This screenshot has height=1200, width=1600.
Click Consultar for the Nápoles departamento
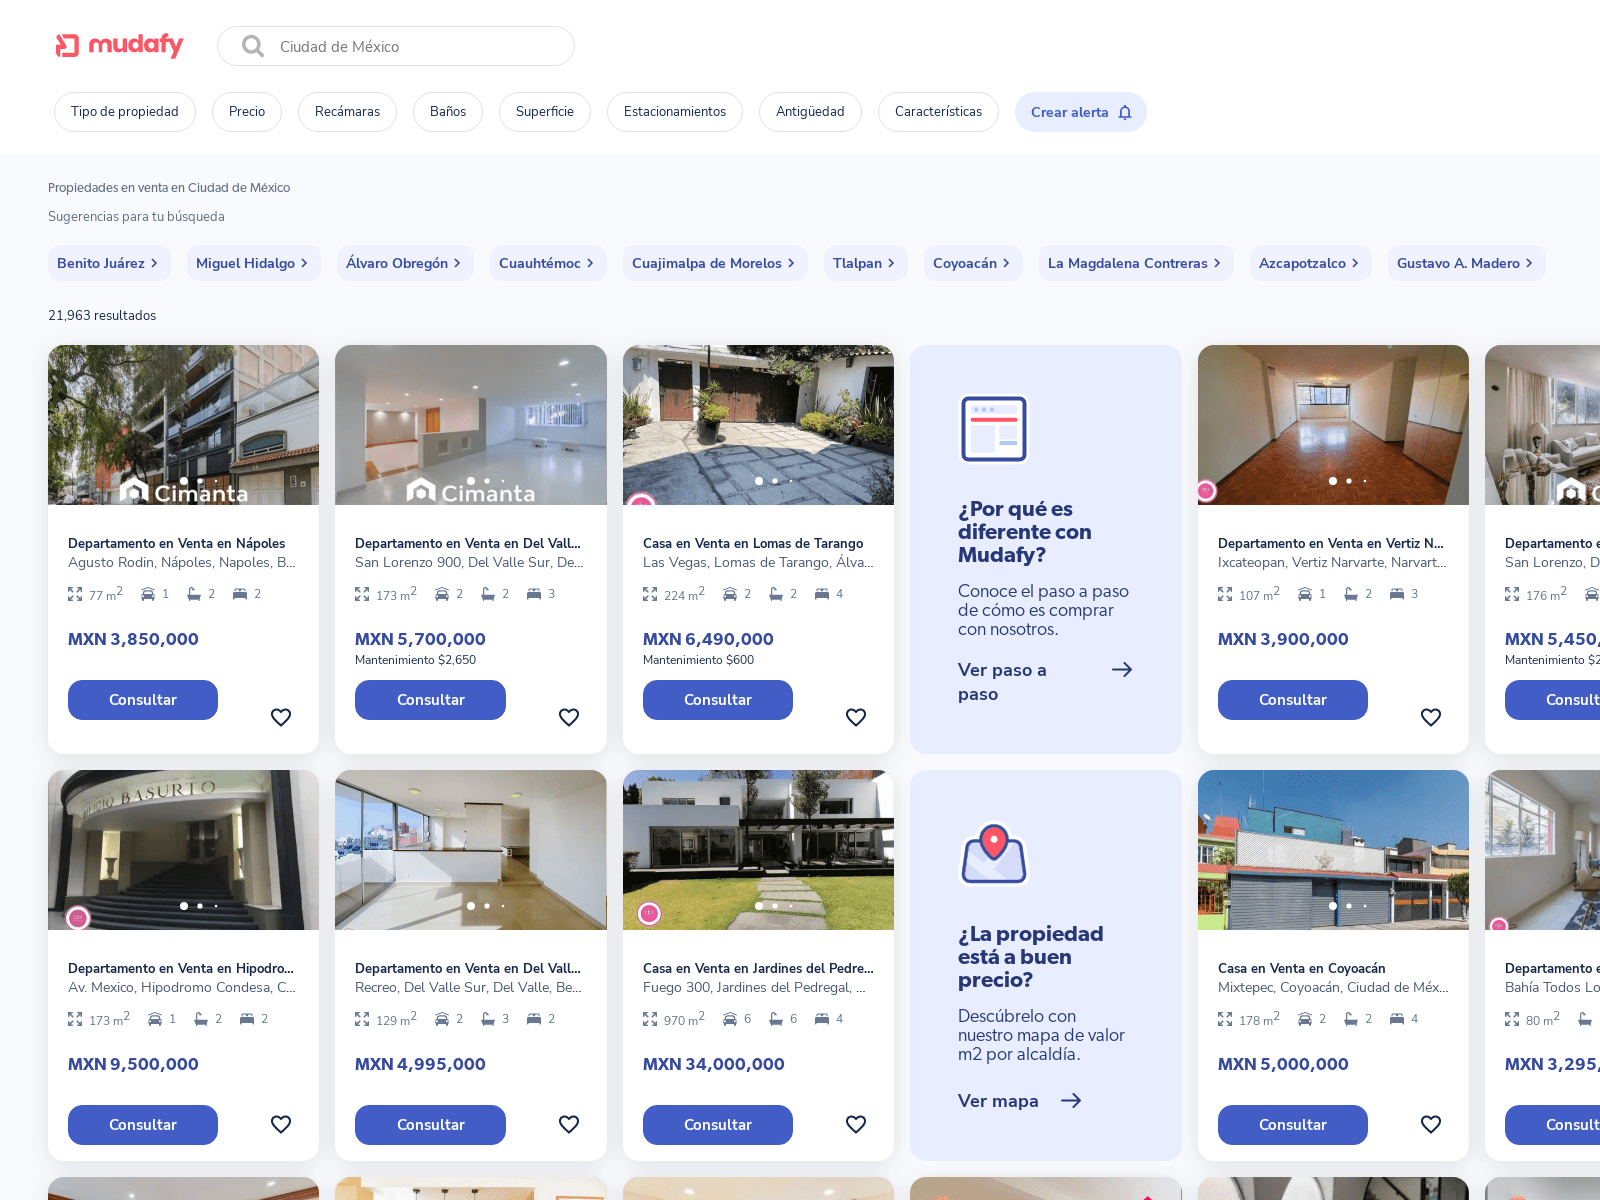(x=143, y=700)
